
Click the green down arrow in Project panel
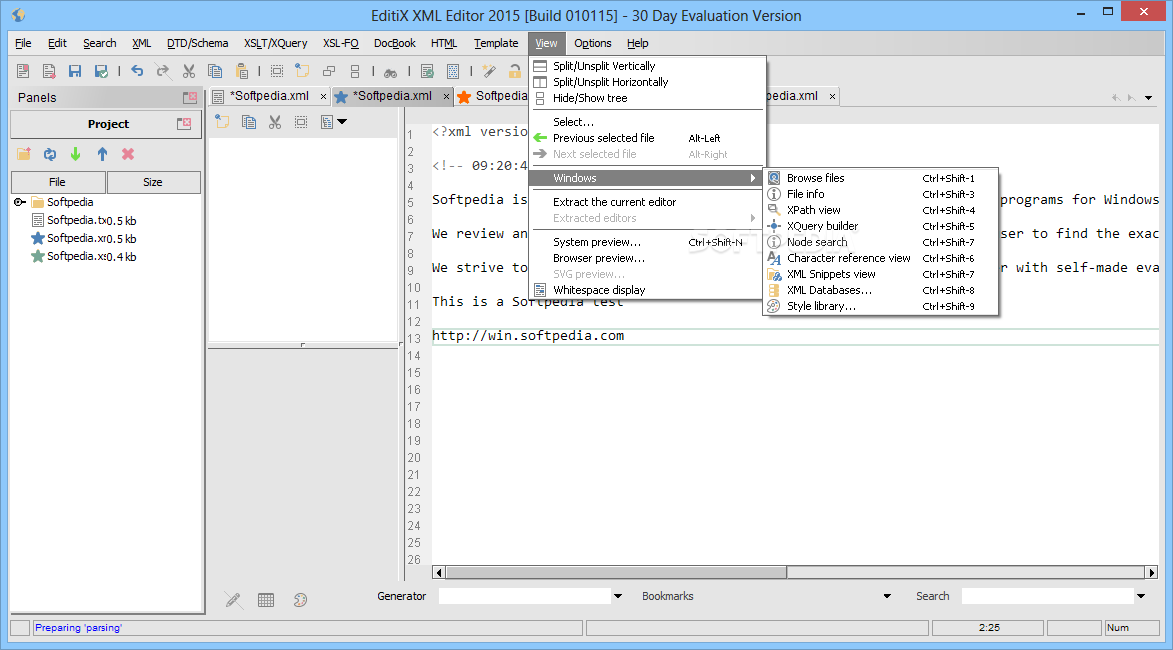[x=76, y=154]
